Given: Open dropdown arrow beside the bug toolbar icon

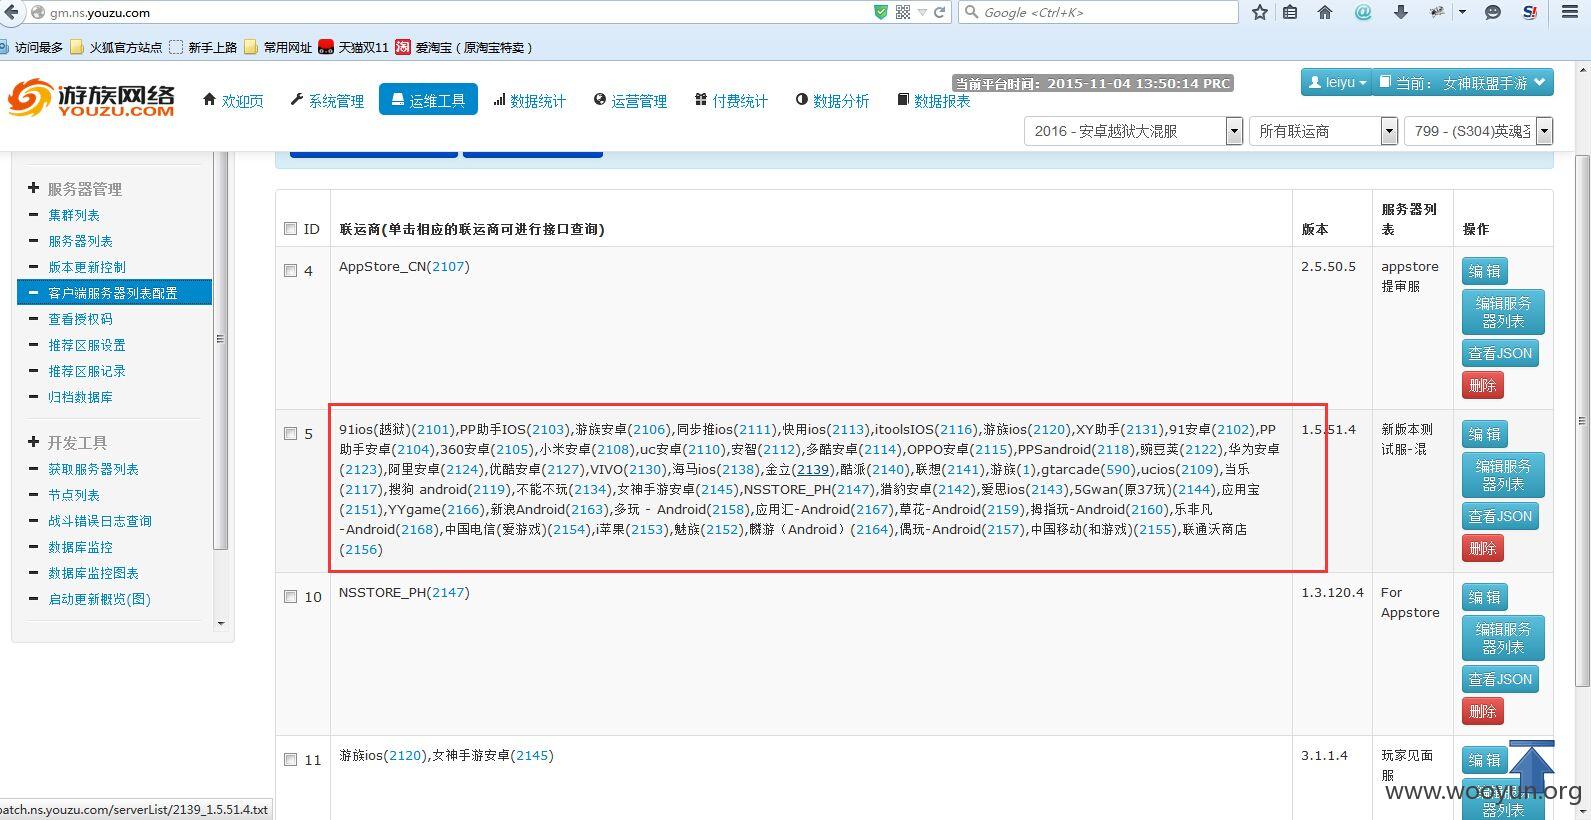Looking at the screenshot, I should 1462,12.
